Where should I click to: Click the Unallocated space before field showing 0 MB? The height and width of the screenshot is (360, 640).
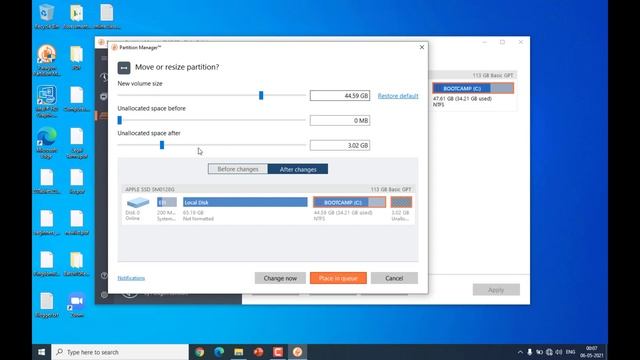(x=340, y=120)
